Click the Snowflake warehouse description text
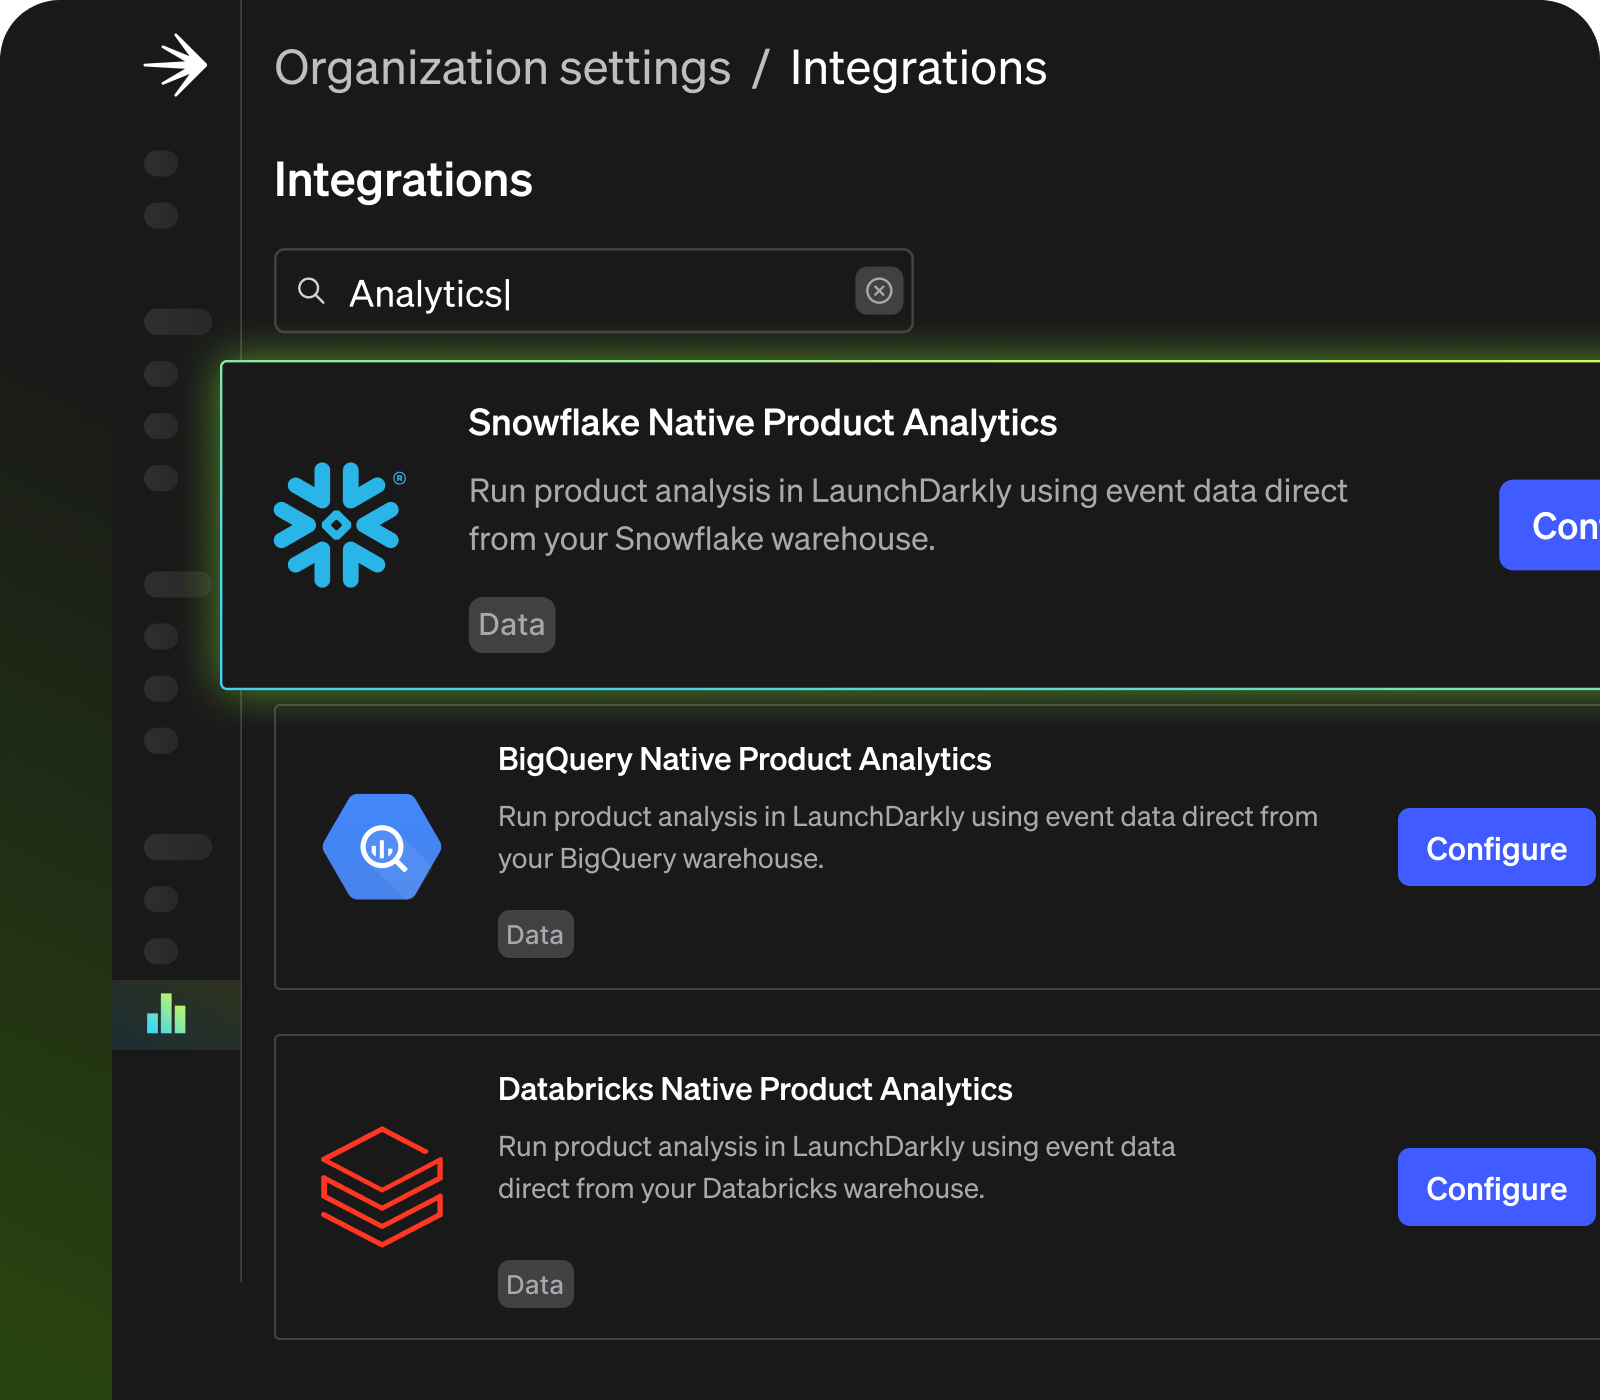The height and width of the screenshot is (1400, 1600). 908,515
